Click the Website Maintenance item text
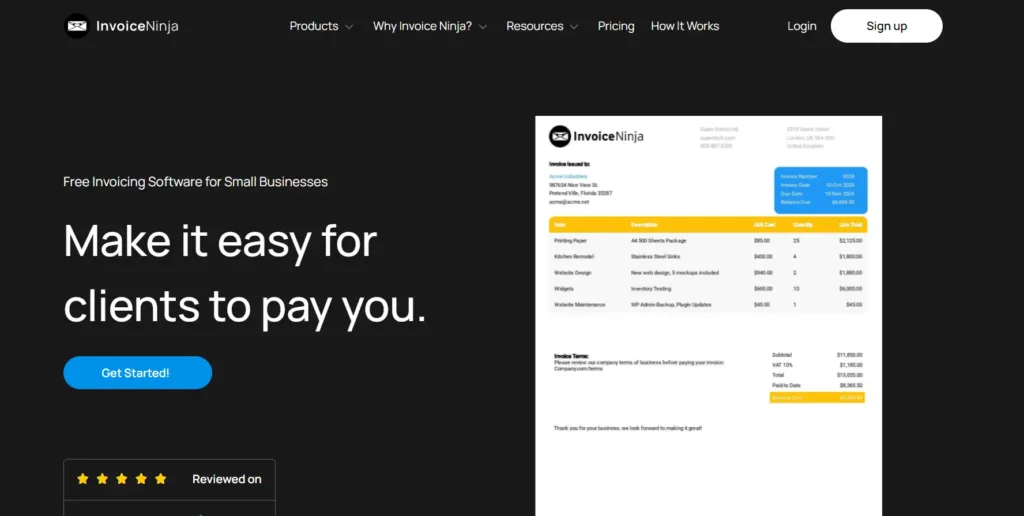Image resolution: width=1024 pixels, height=516 pixels. tap(579, 304)
